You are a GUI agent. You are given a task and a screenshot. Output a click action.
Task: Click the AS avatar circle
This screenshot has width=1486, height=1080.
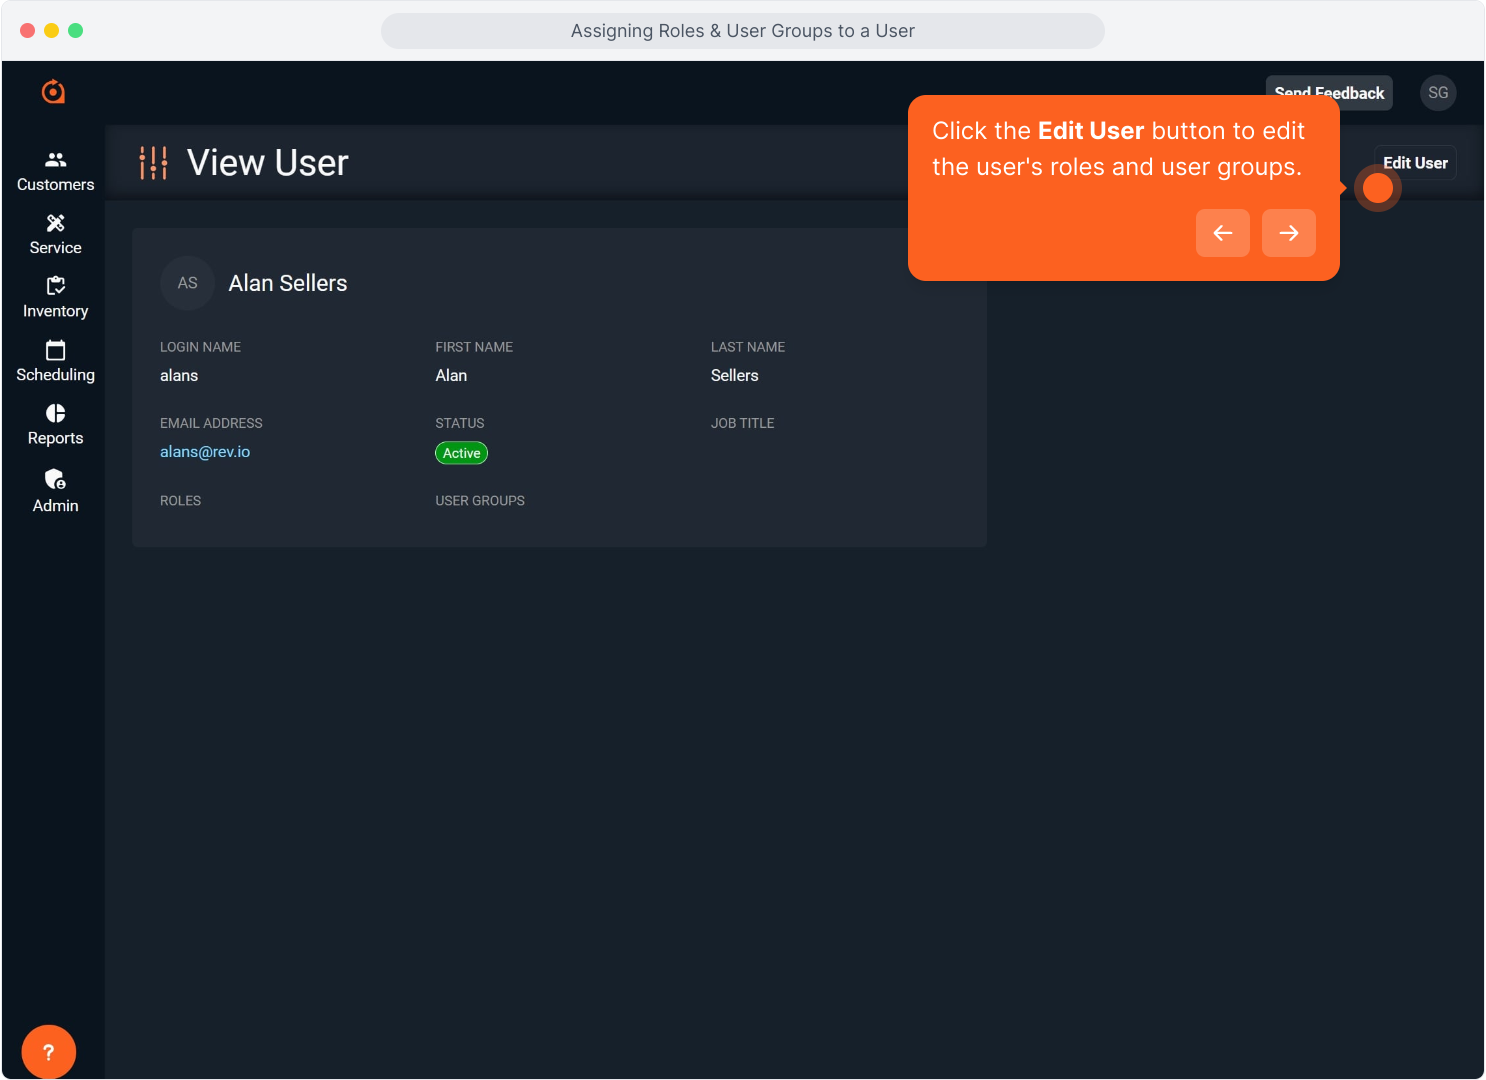pyautogui.click(x=187, y=283)
